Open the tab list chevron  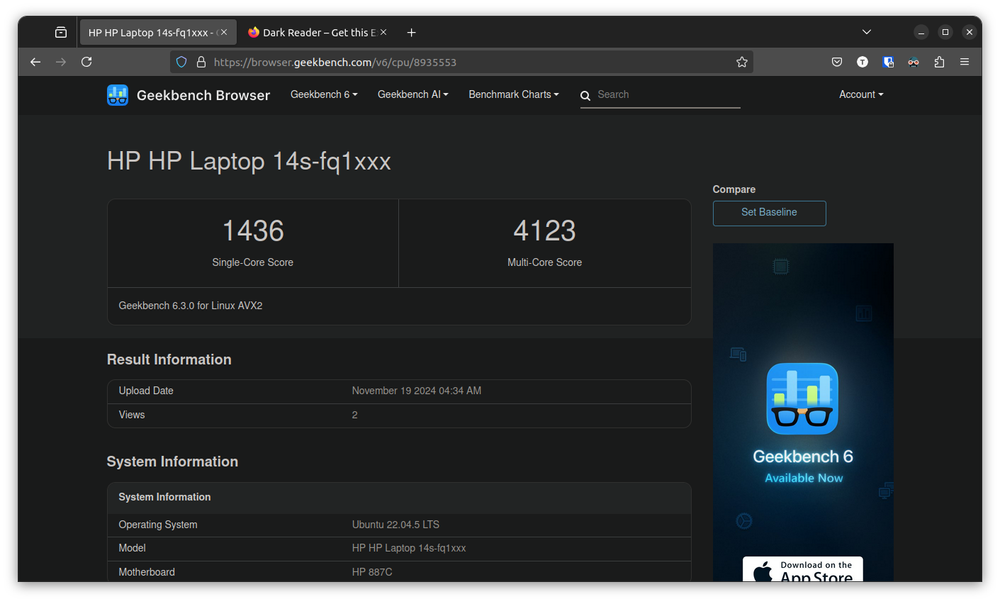click(x=866, y=31)
